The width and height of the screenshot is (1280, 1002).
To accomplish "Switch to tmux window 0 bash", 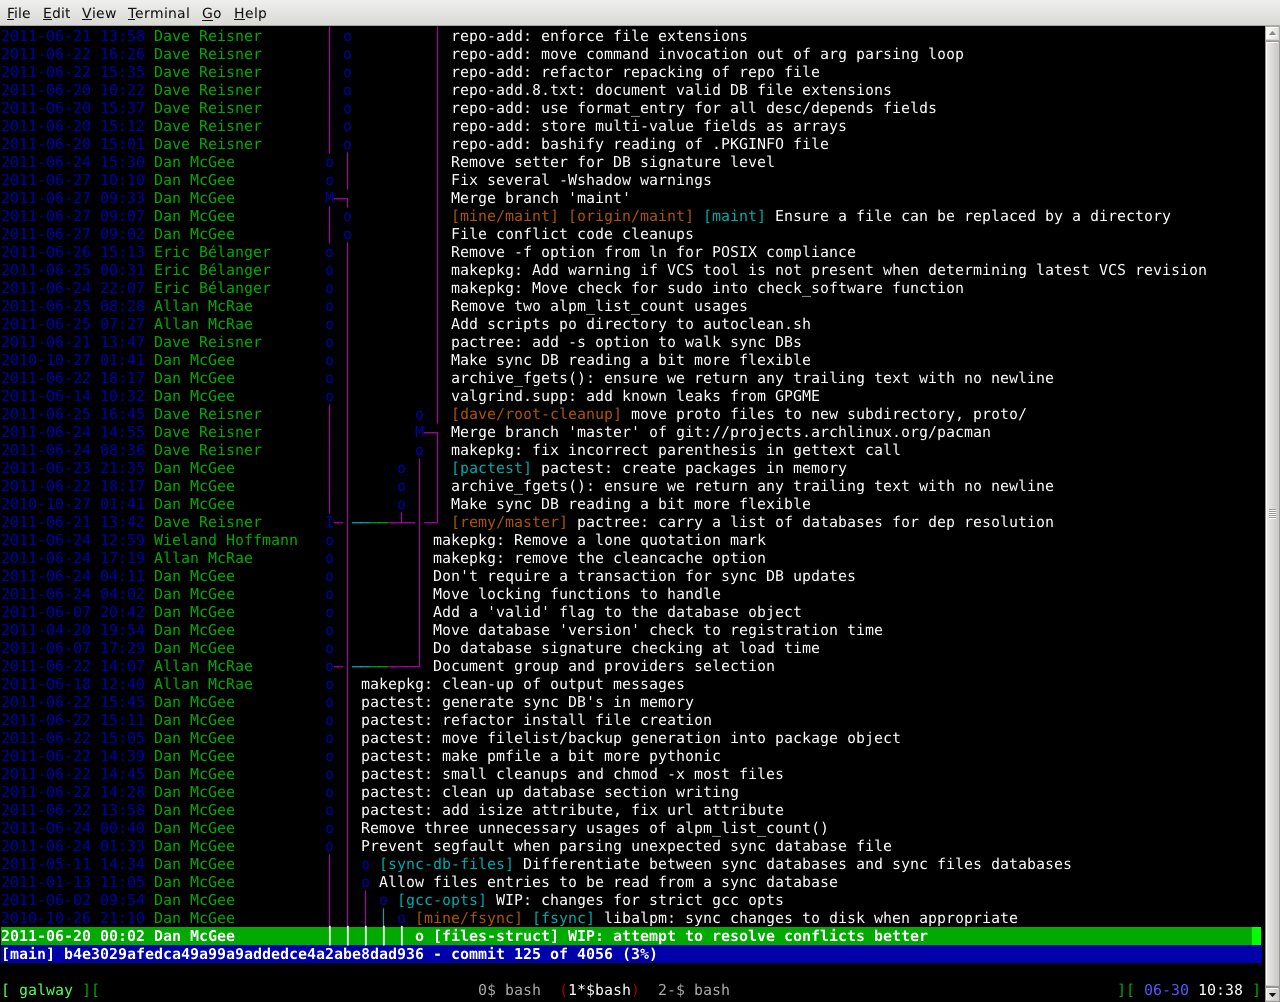I will point(509,990).
